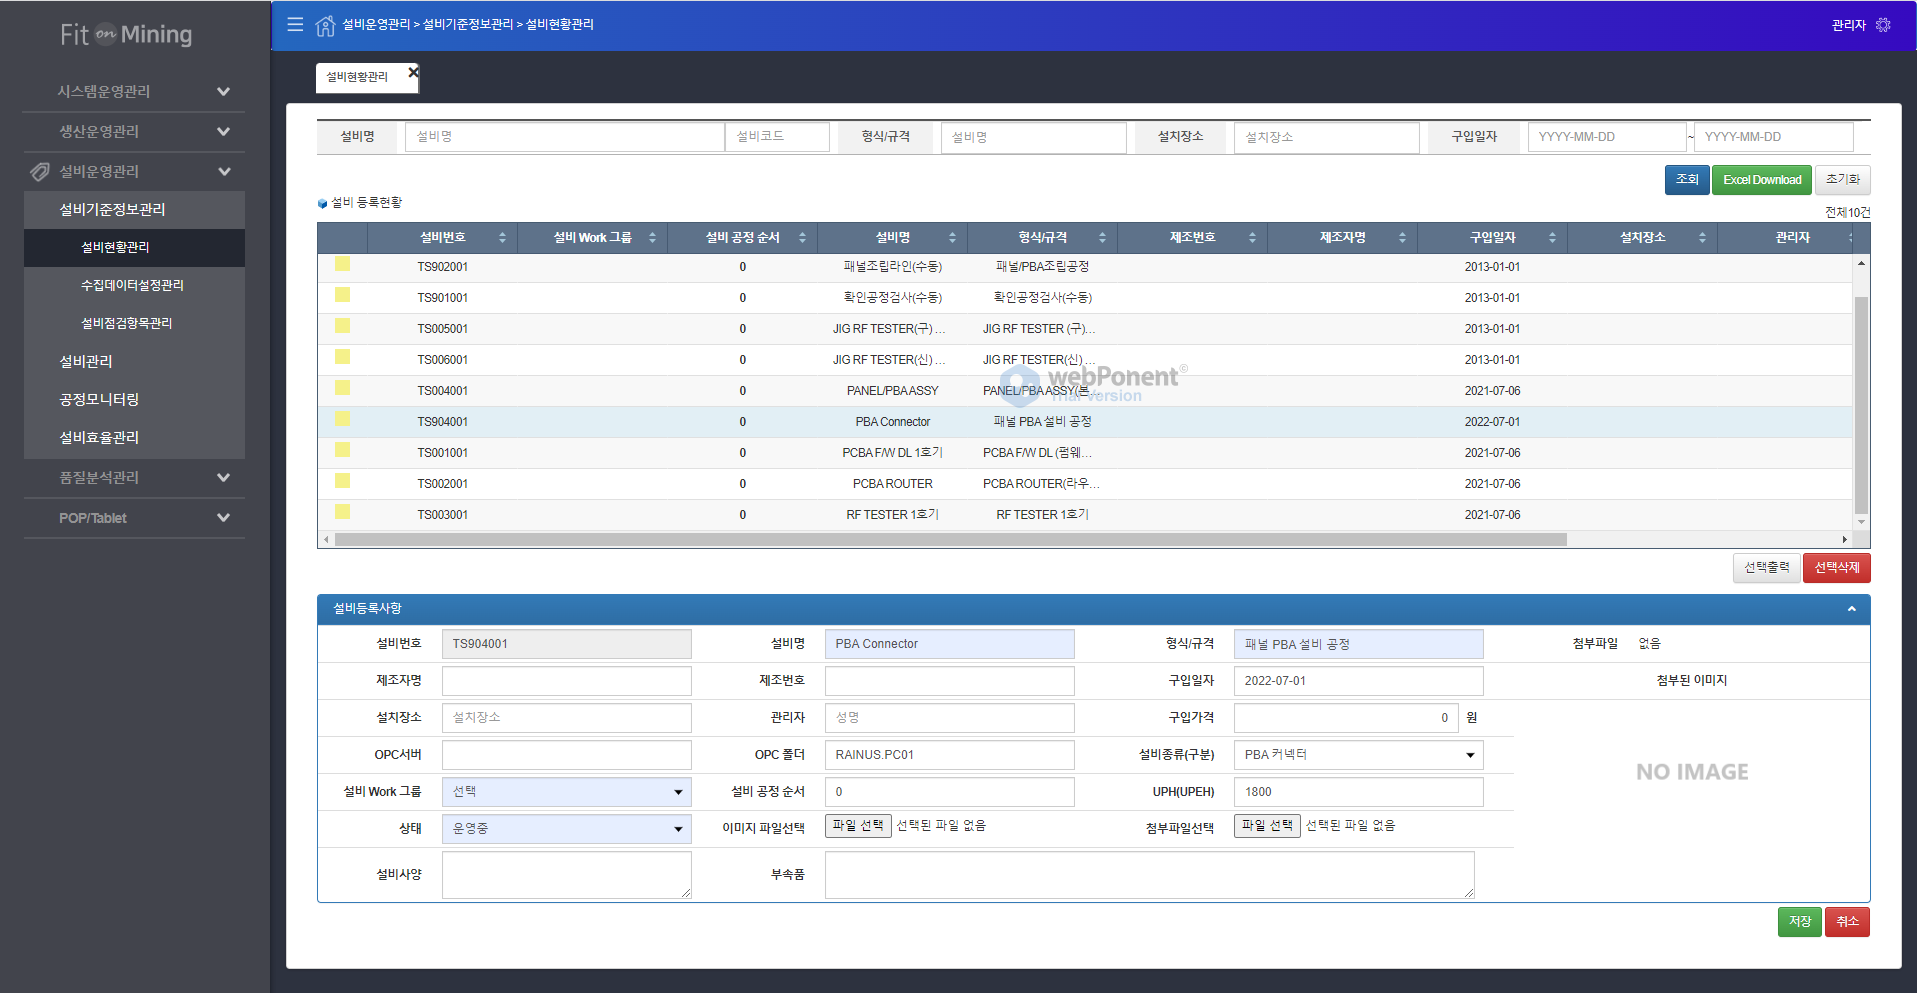Click the table horizontal scrollbar
Image resolution: width=1917 pixels, height=993 pixels.
(950, 540)
